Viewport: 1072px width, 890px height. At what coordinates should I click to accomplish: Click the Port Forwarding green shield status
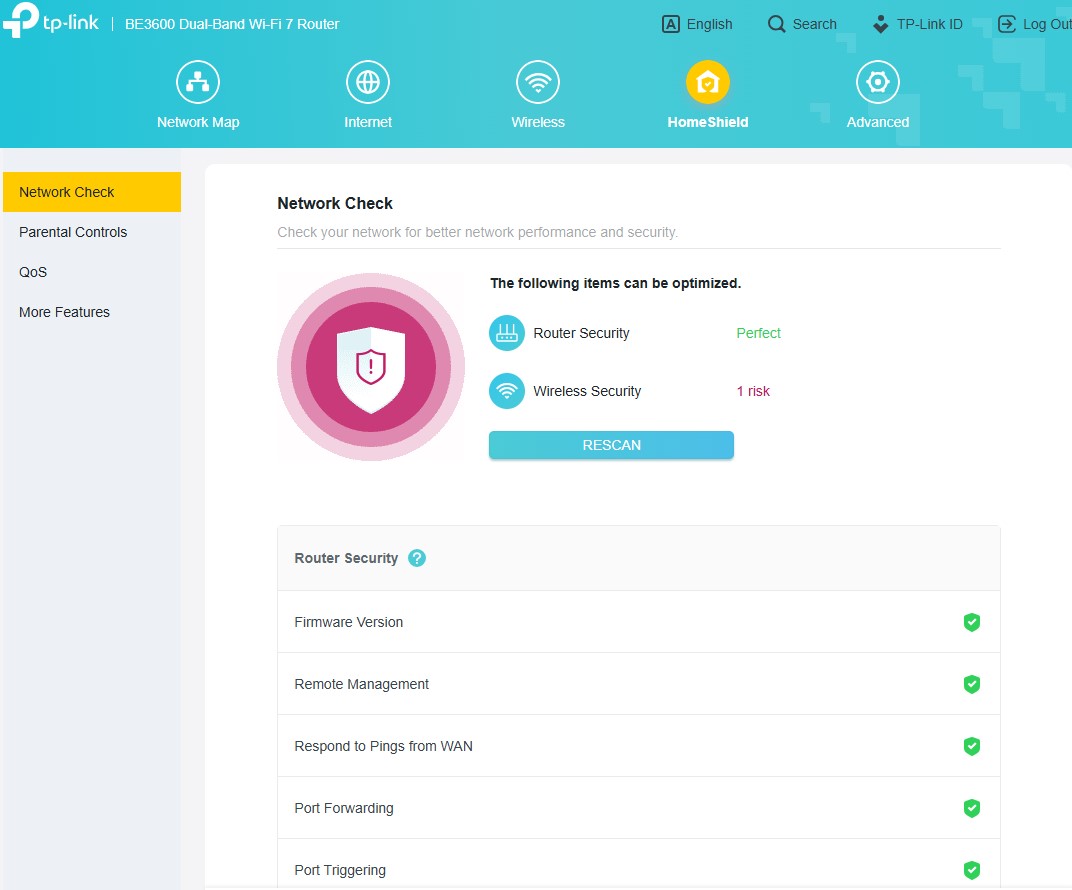(971, 808)
